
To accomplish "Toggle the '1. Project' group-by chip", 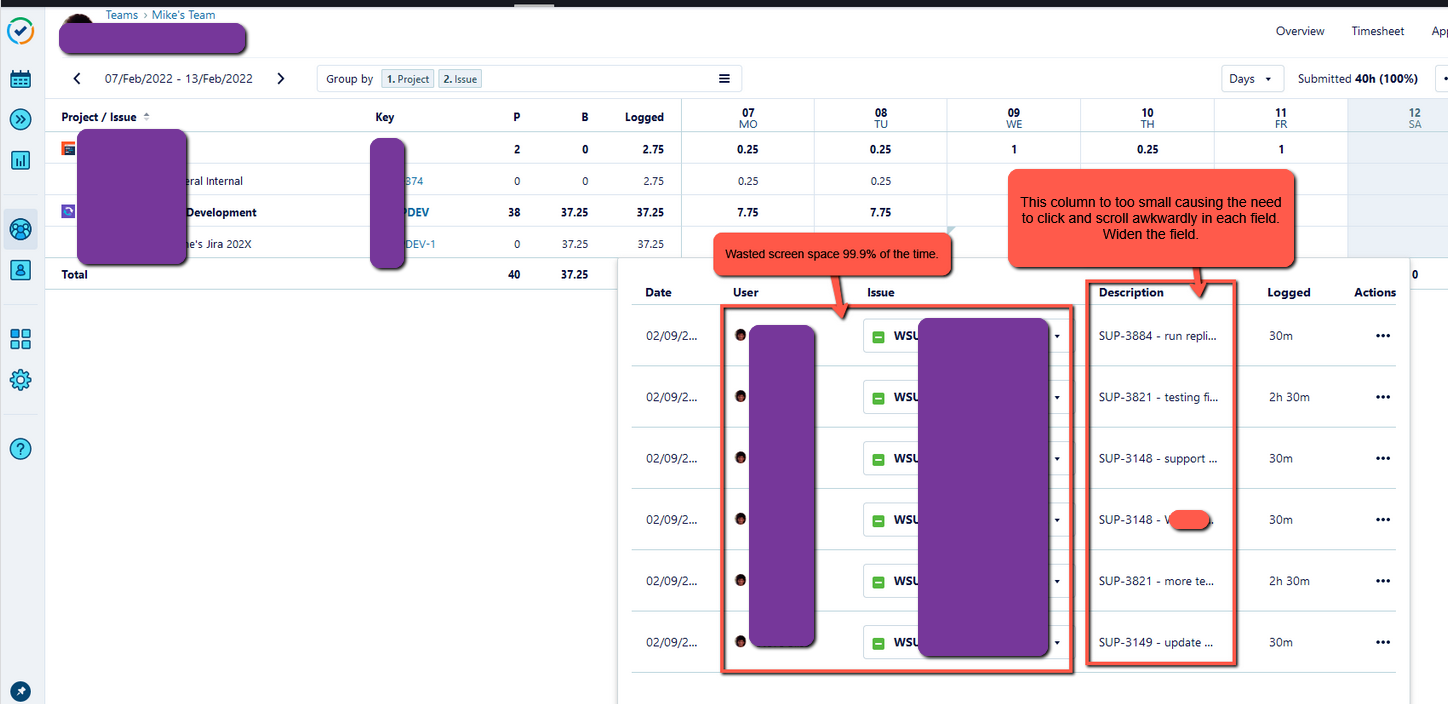I will (408, 79).
